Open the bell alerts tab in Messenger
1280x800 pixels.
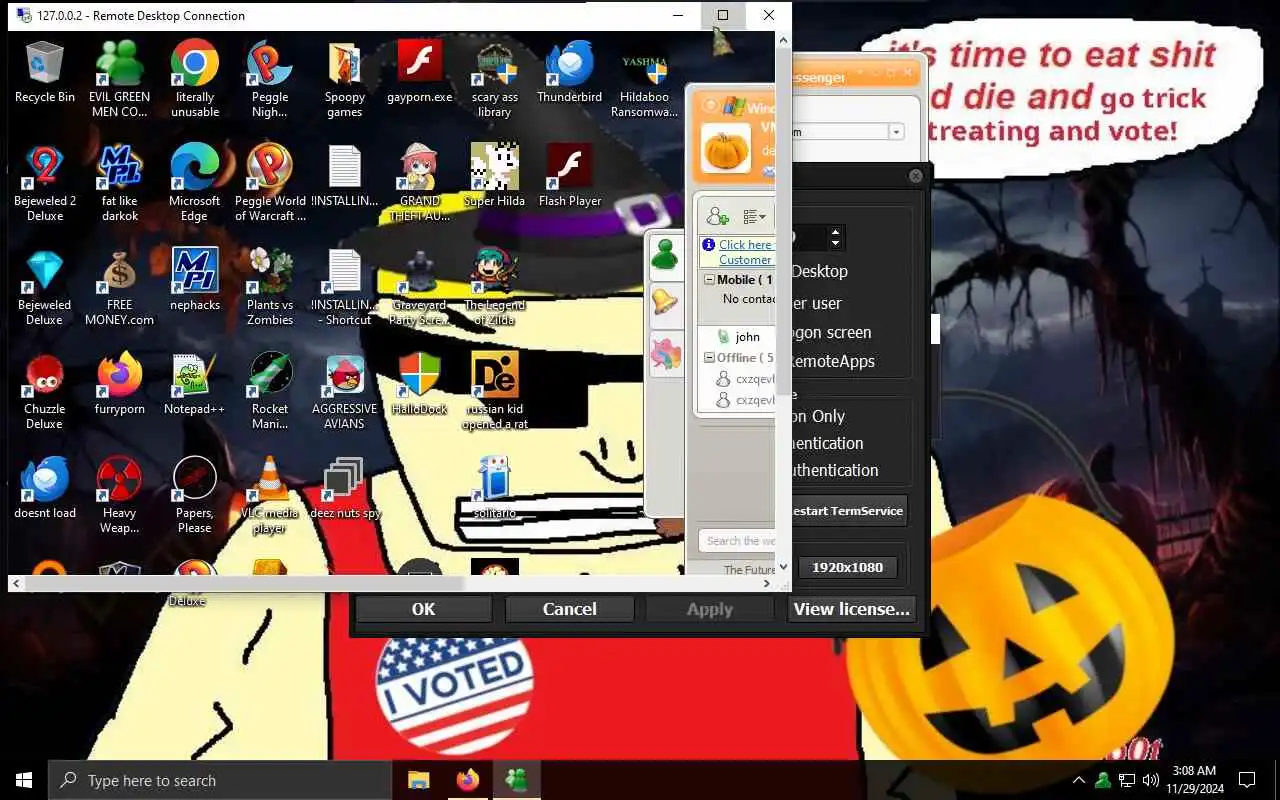[665, 303]
